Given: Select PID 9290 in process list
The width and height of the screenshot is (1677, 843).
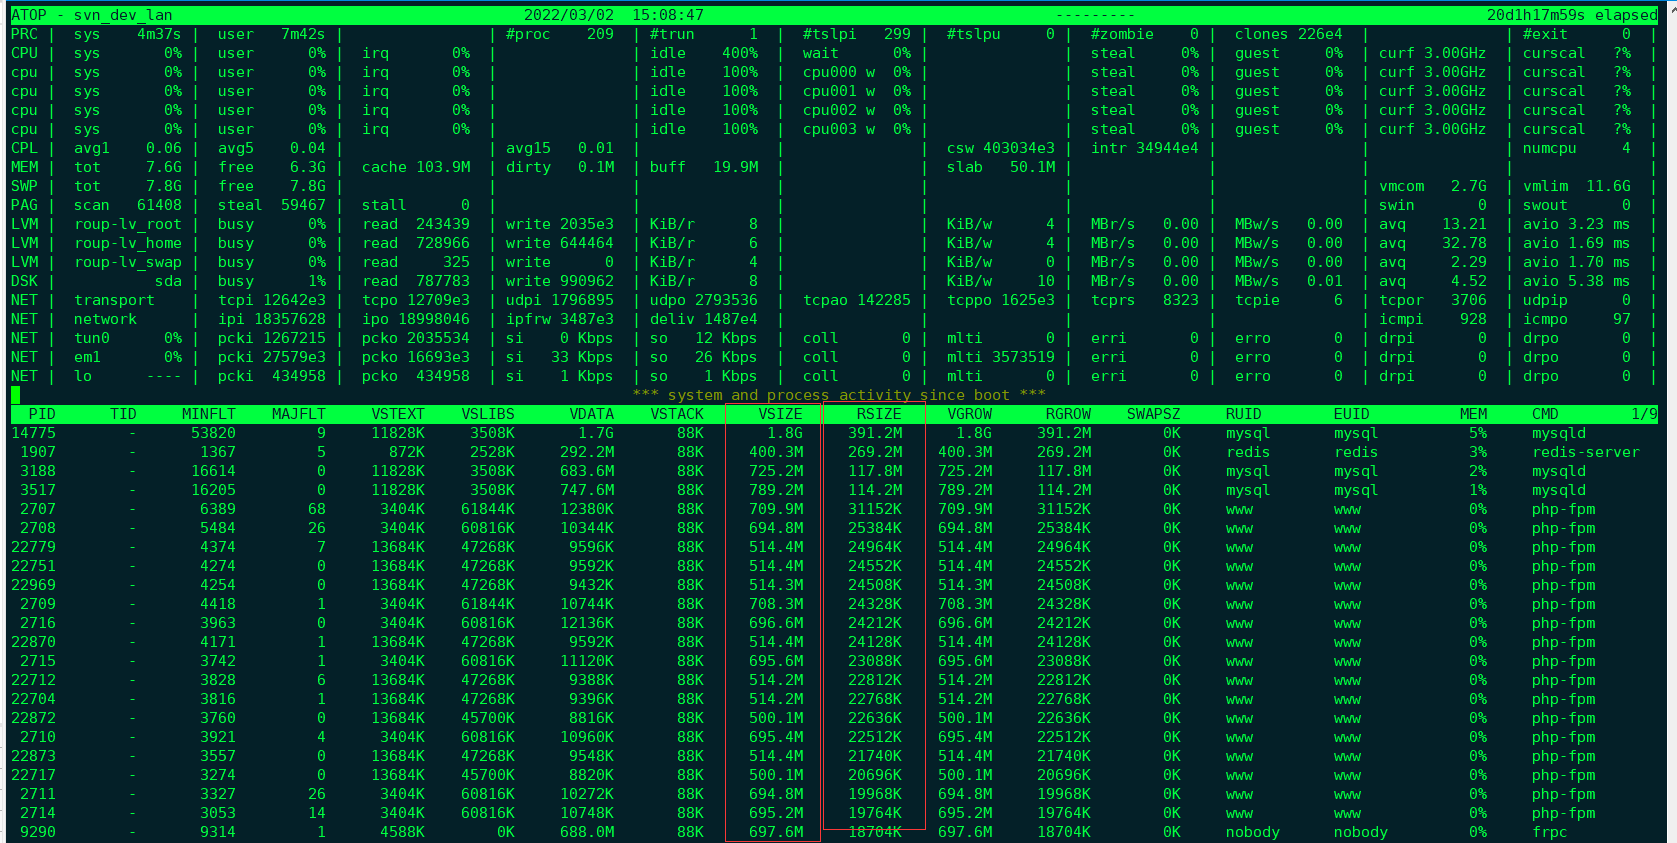Looking at the screenshot, I should tap(38, 832).
